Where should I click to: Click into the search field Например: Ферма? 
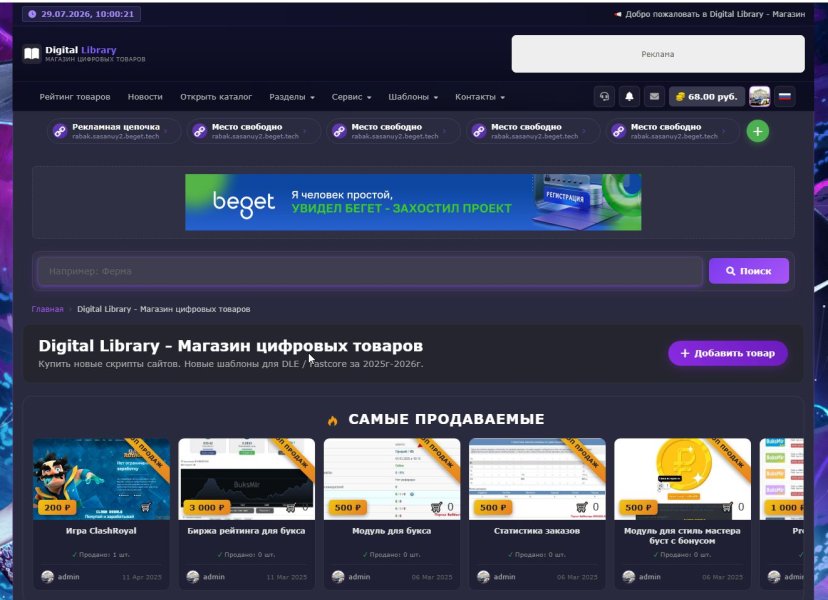(370, 271)
